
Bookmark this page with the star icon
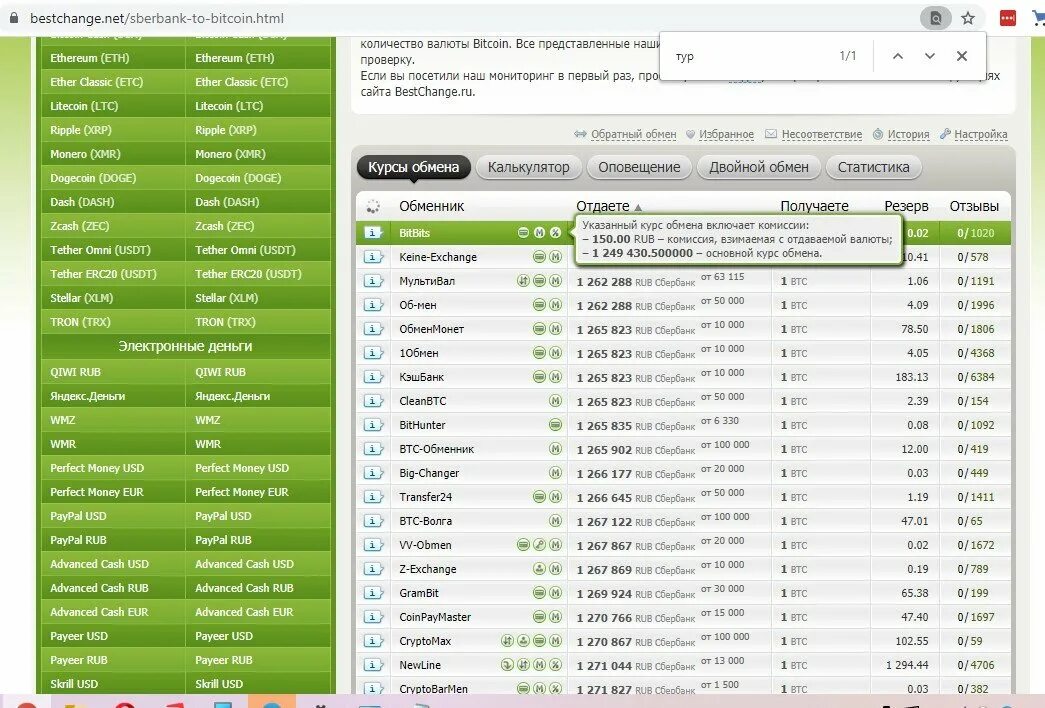(968, 18)
